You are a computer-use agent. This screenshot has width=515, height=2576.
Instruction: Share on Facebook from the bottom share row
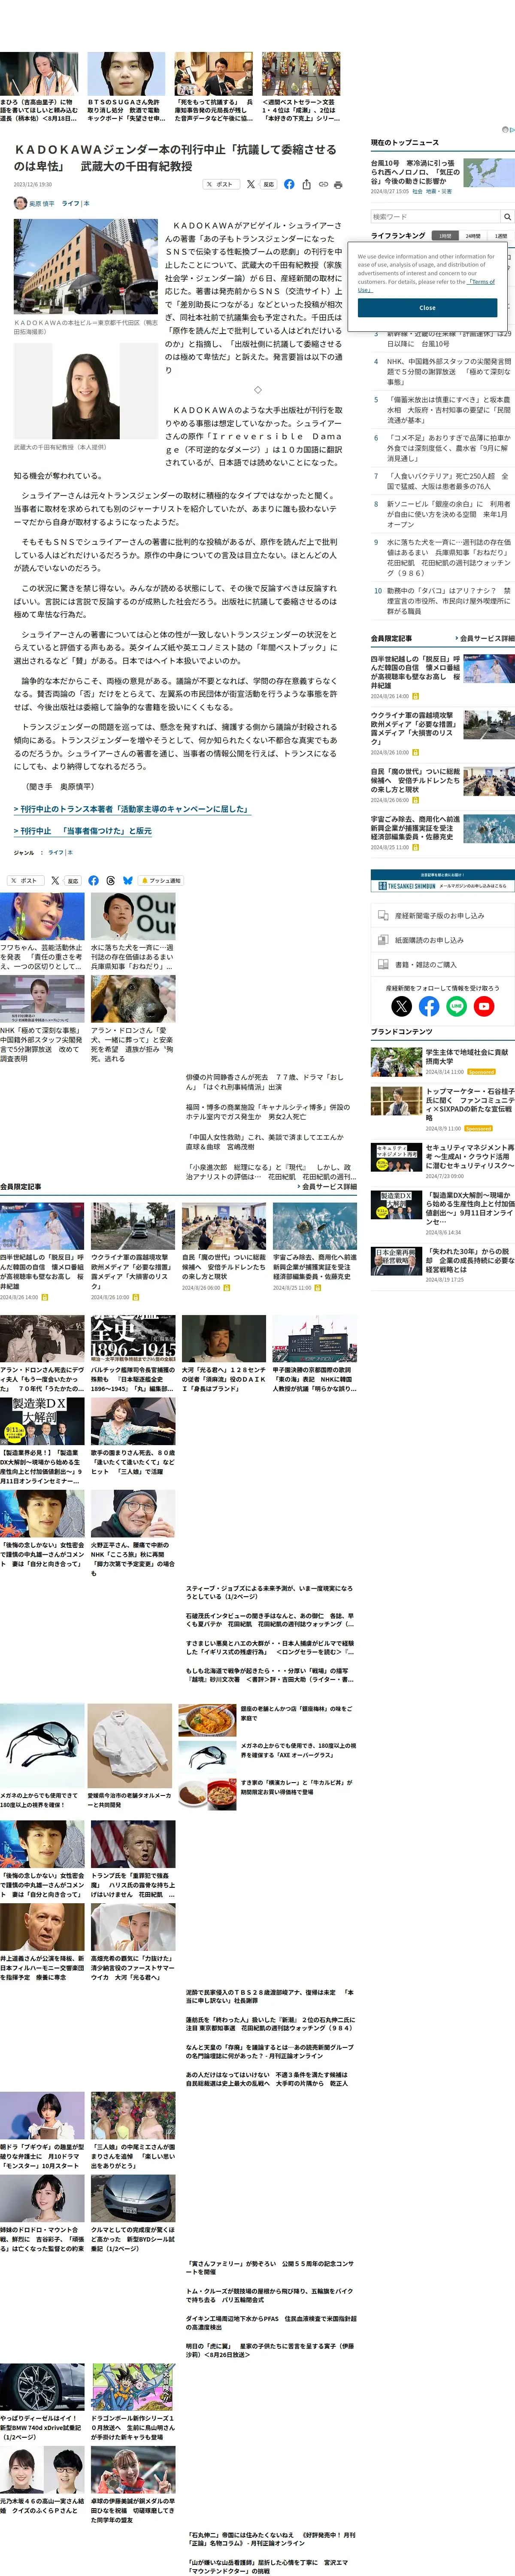94,881
